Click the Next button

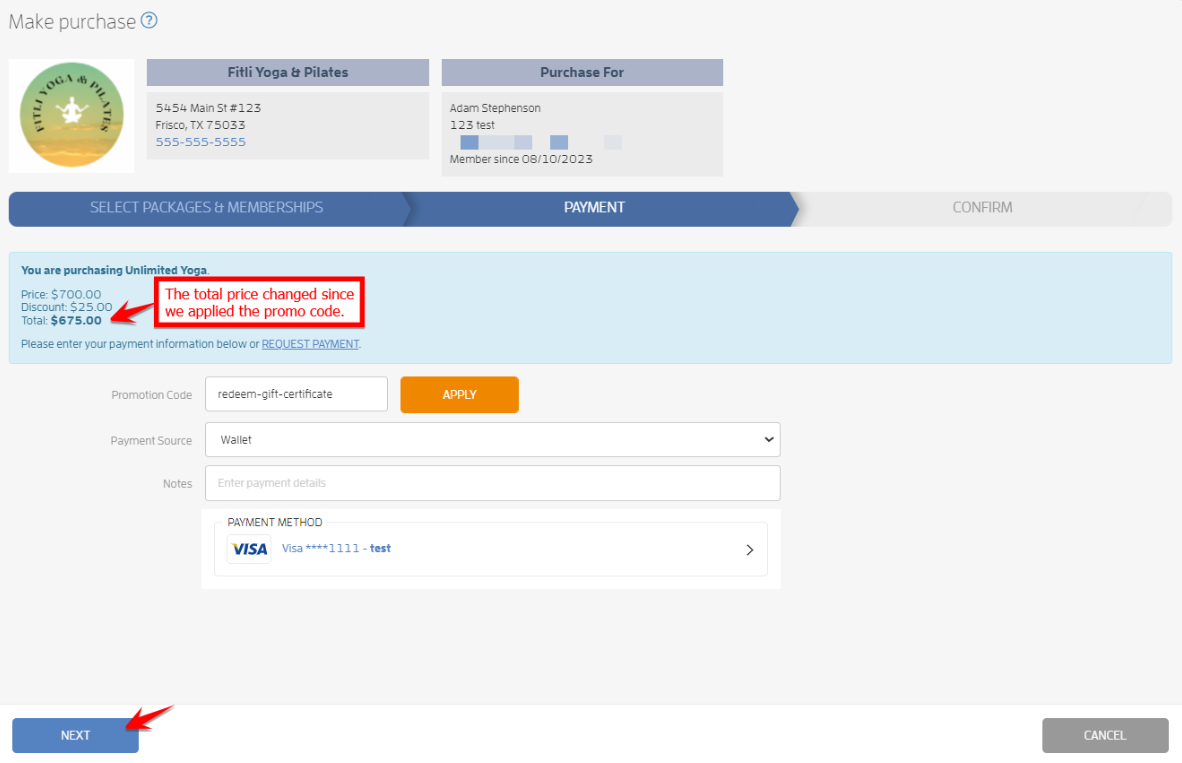pyautogui.click(x=75, y=735)
